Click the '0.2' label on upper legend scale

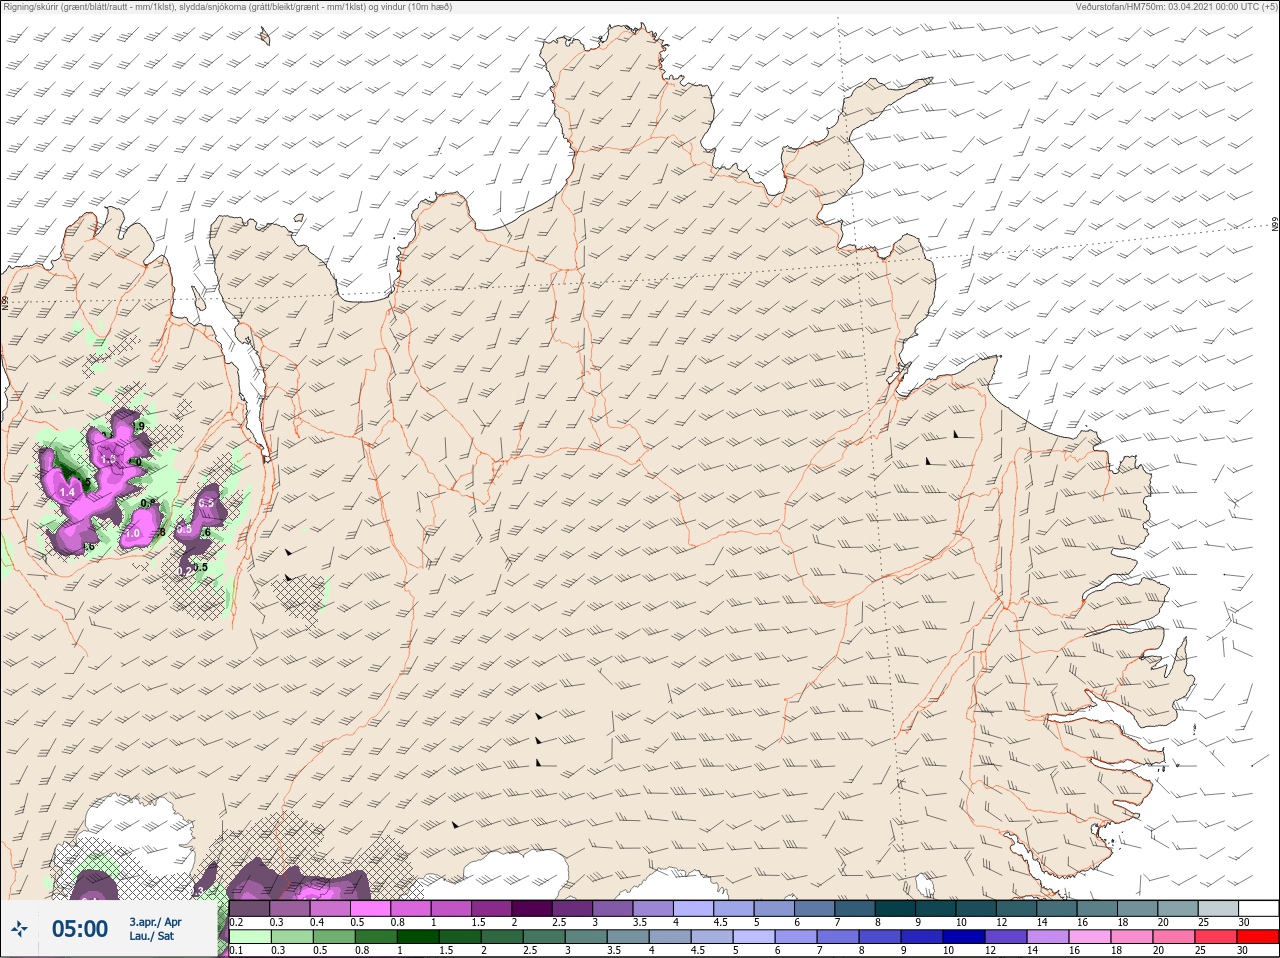237,922
